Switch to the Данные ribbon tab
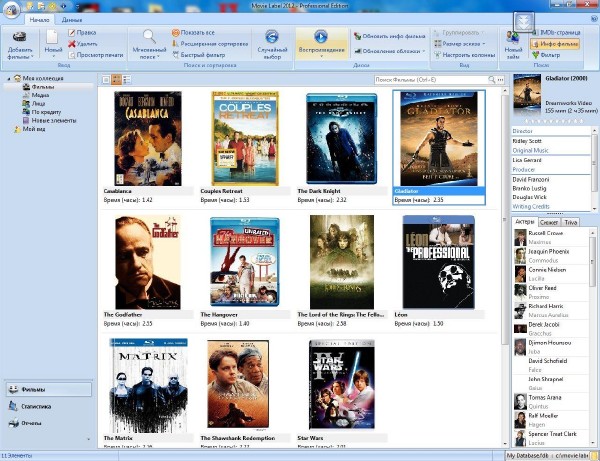This screenshot has width=600, height=461. 72,20
